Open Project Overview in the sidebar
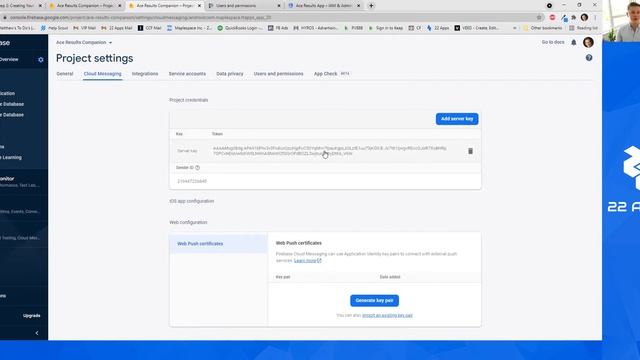 (9, 60)
